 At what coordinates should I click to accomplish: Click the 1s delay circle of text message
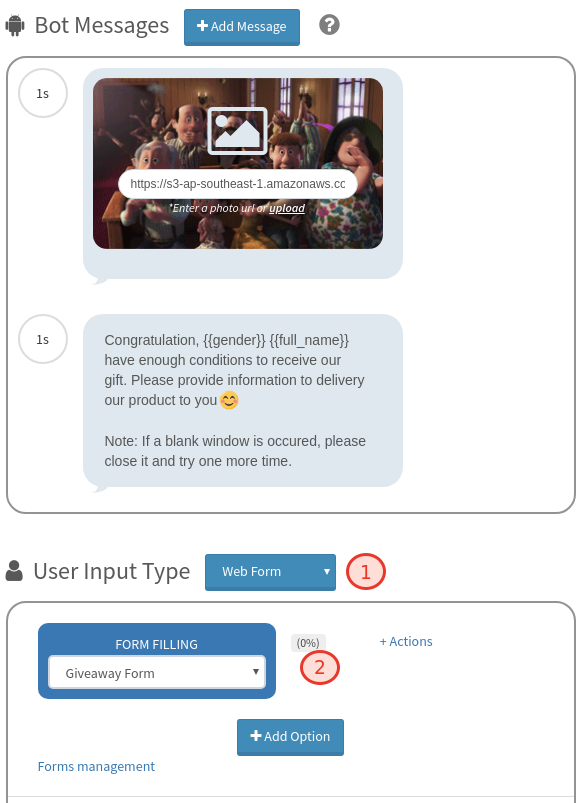pyautogui.click(x=43, y=339)
